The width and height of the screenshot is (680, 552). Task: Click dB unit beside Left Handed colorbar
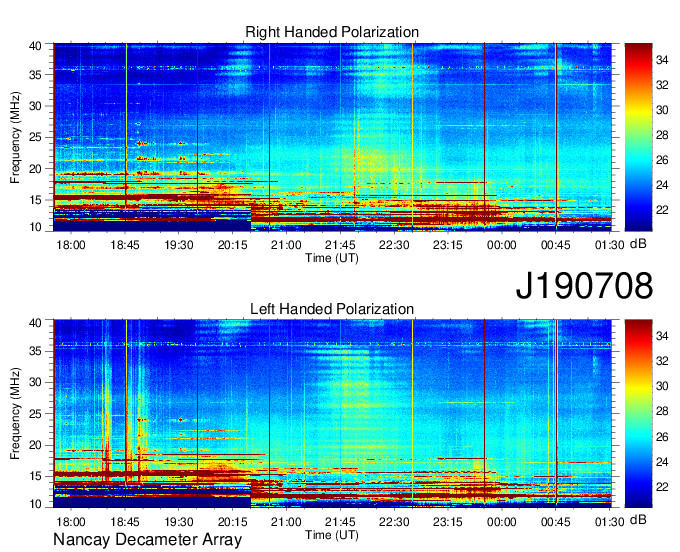point(638,520)
